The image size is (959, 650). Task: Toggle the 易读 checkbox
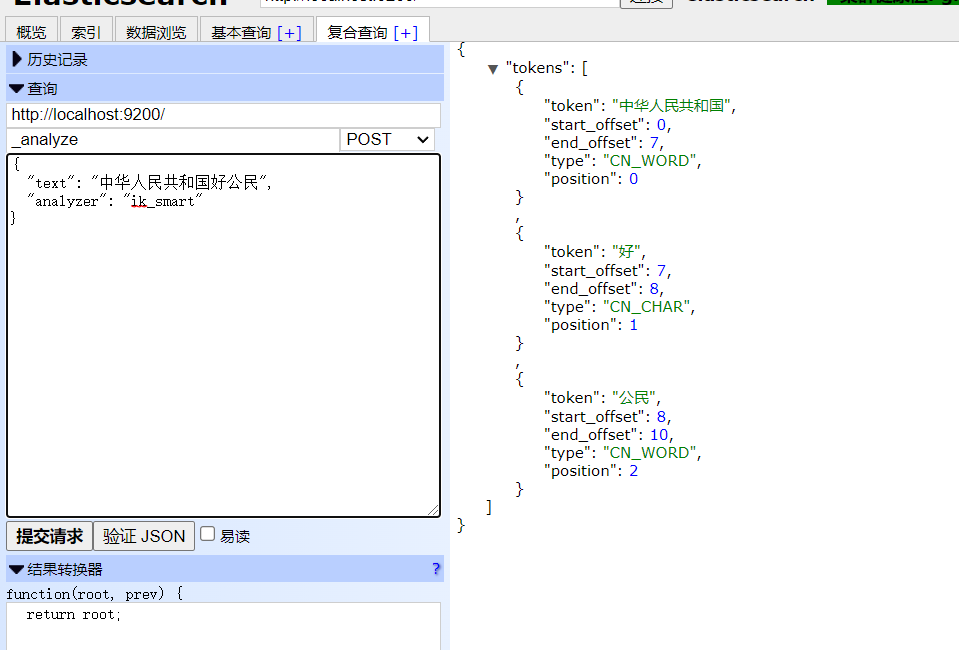(x=208, y=534)
